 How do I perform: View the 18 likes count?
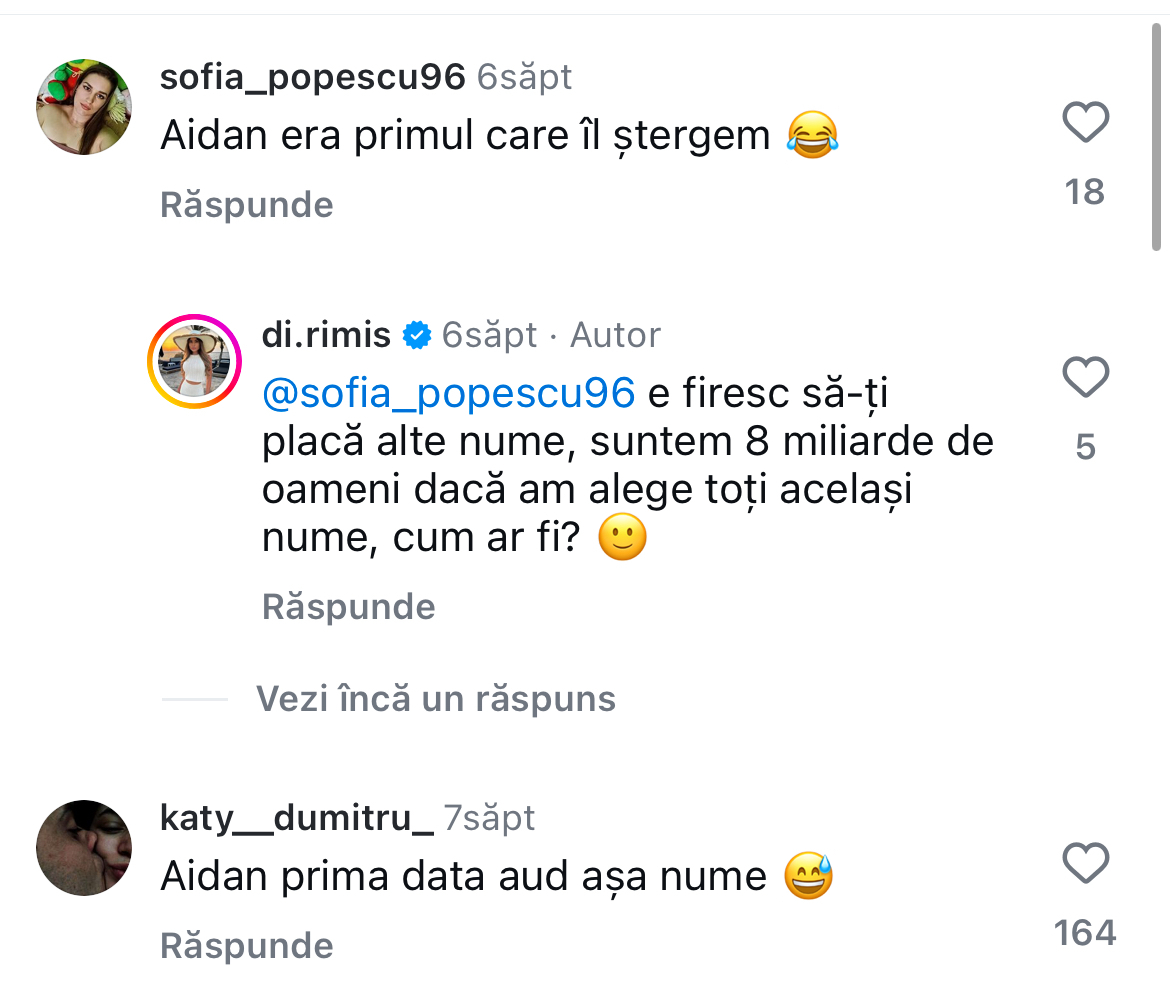pyautogui.click(x=1085, y=191)
